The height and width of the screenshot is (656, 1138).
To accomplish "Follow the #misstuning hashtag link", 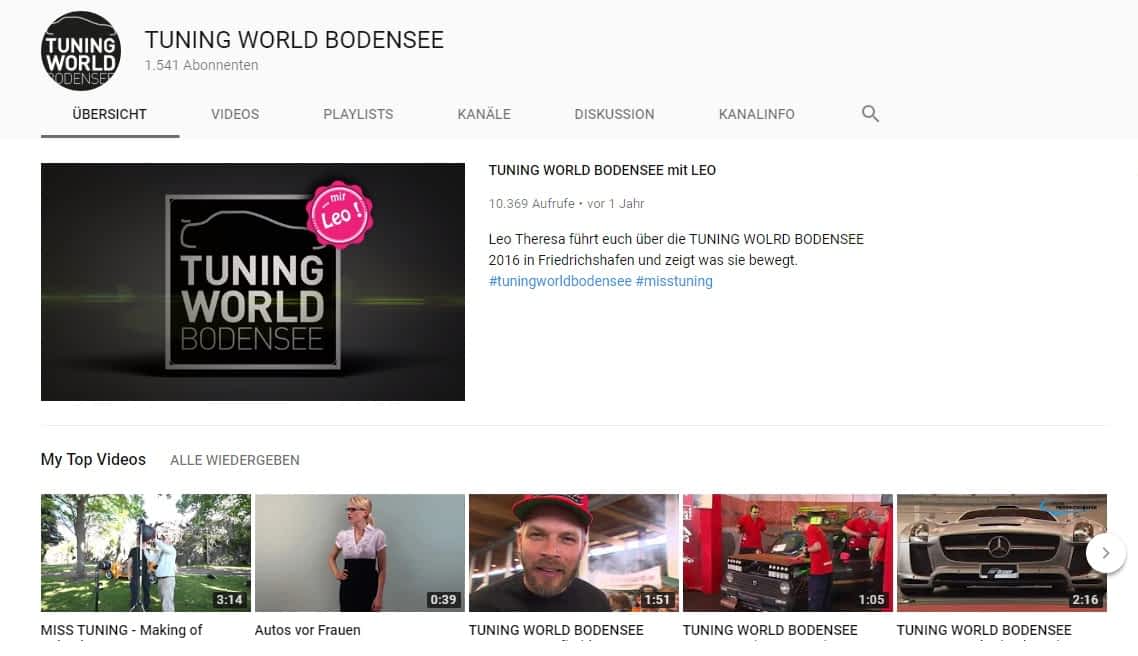I will [674, 281].
